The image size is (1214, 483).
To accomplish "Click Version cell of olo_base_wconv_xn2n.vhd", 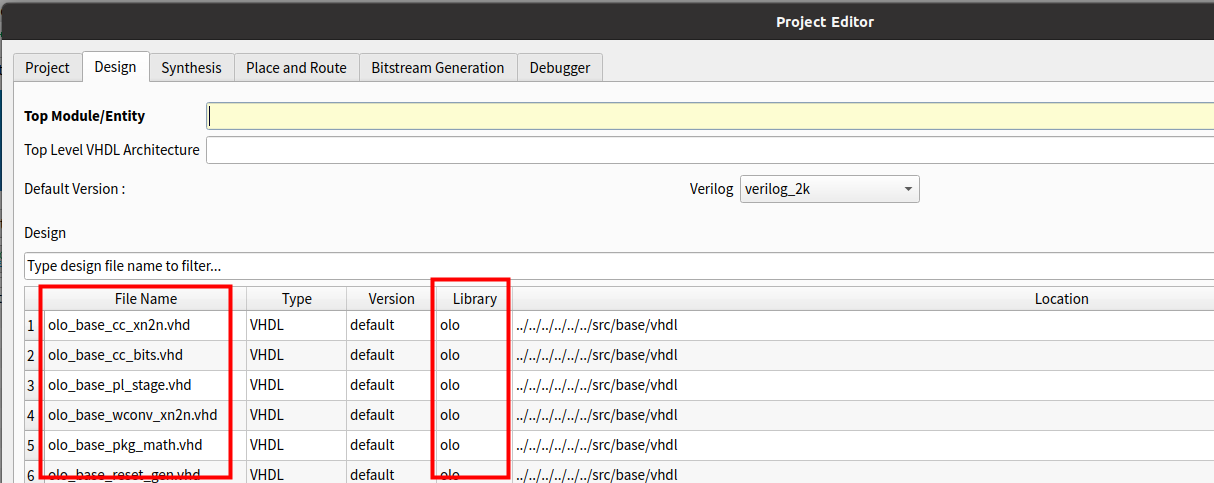I will [x=391, y=415].
